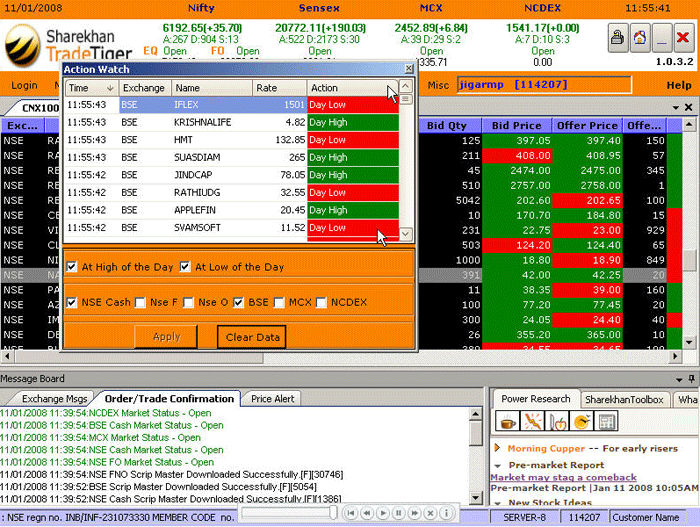This screenshot has height=527, width=700.
Task: Switch to the Exchange Msgs tab
Action: coord(54,399)
